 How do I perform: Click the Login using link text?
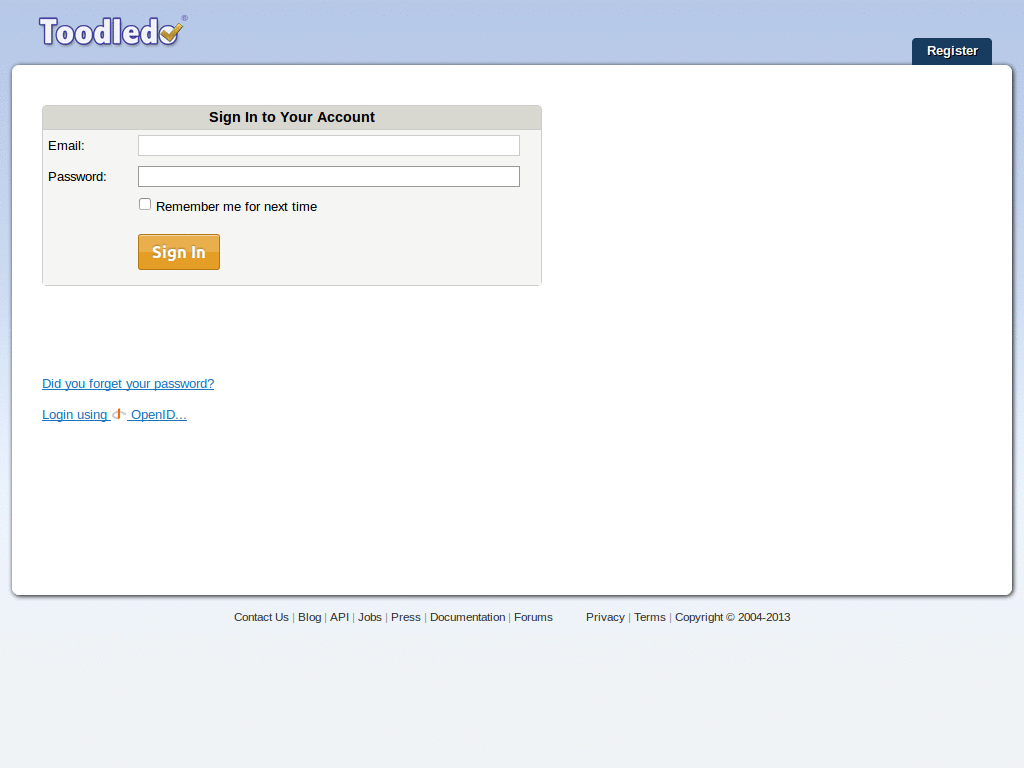pos(74,415)
